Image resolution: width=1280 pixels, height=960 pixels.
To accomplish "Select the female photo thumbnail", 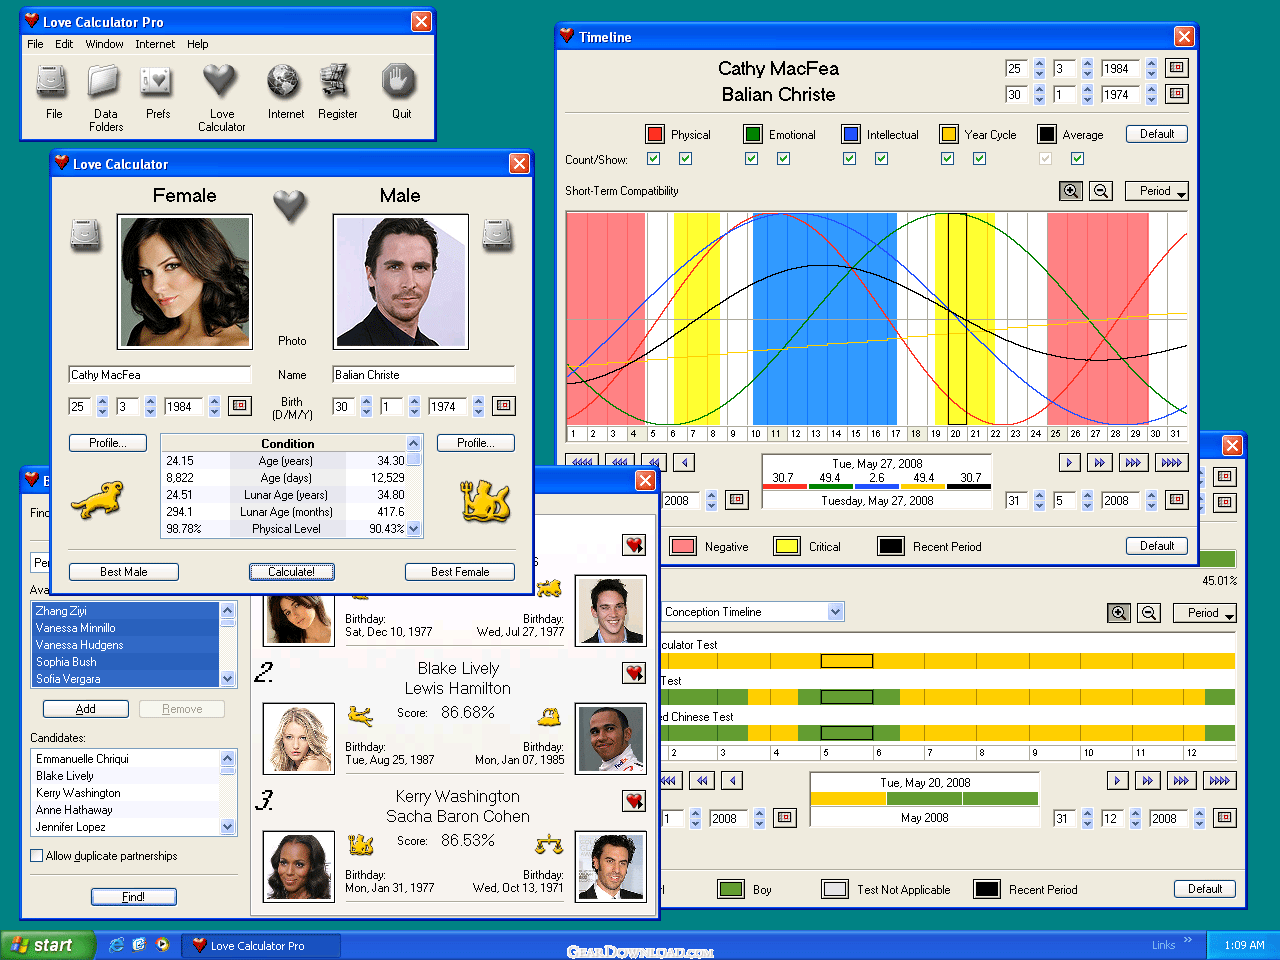I will click(x=185, y=281).
